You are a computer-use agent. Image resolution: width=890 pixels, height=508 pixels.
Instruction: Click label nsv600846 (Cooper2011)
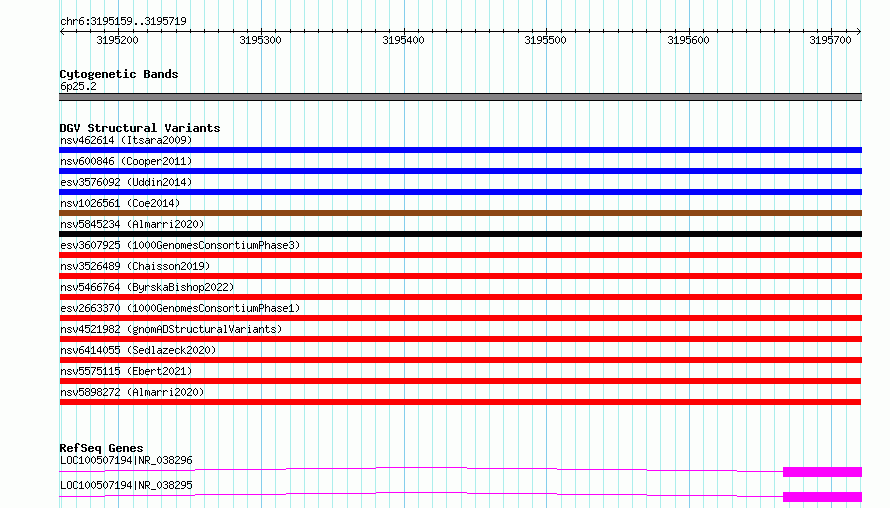coord(126,161)
